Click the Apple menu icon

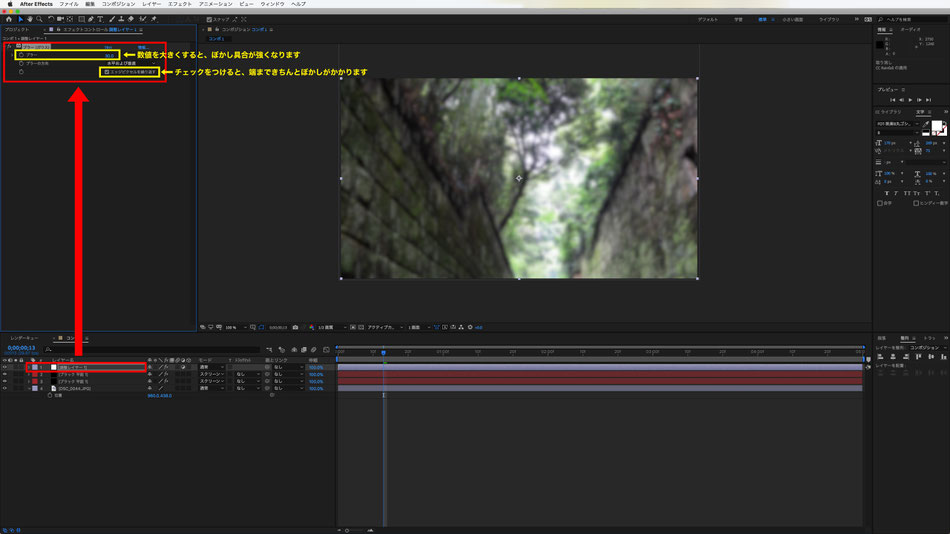coord(10,4)
